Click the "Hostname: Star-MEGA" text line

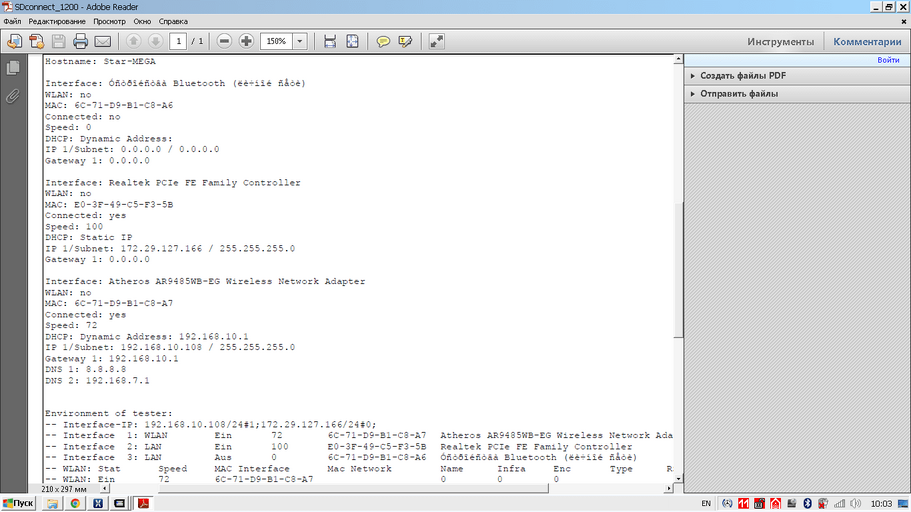[100, 61]
